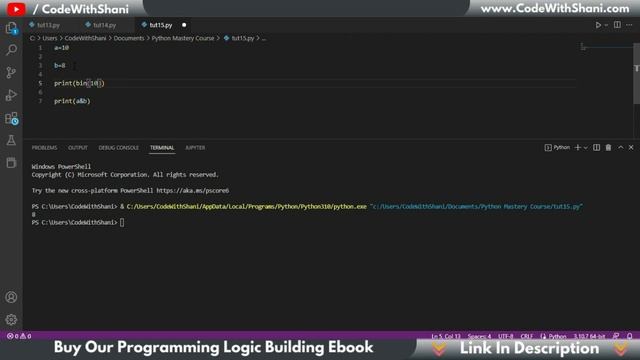Select the Python terminal shell label
The width and height of the screenshot is (640, 360).
pos(557,147)
